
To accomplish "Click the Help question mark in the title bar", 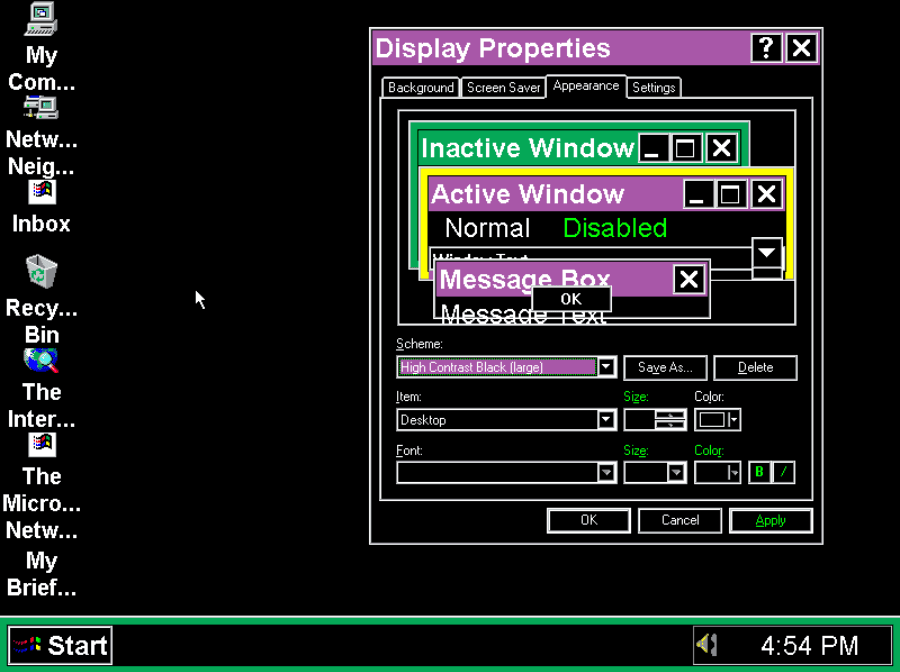I will (766, 47).
